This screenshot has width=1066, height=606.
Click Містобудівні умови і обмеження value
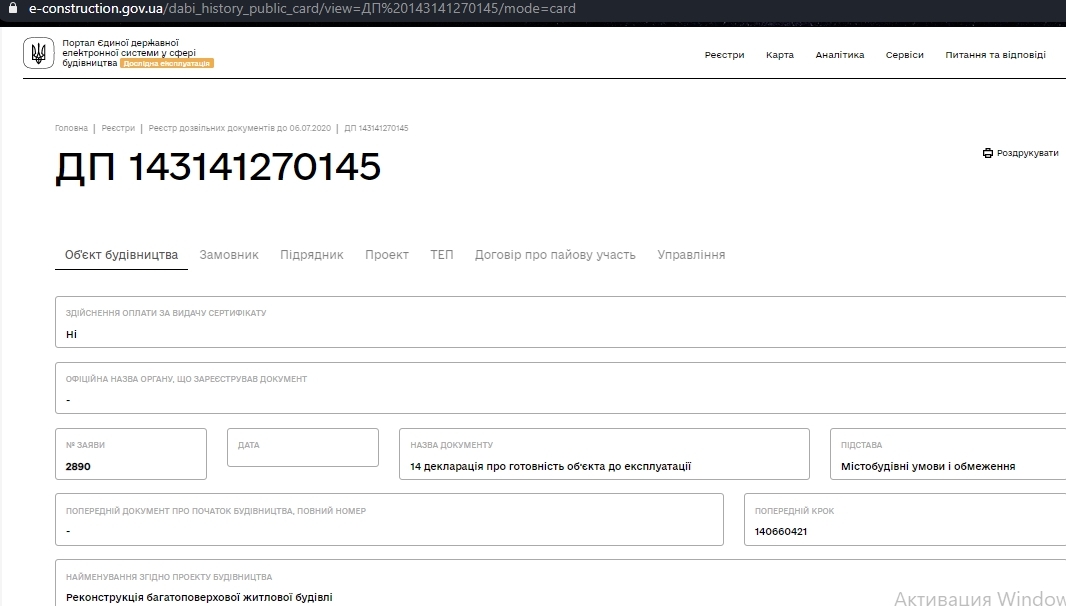click(x=928, y=467)
